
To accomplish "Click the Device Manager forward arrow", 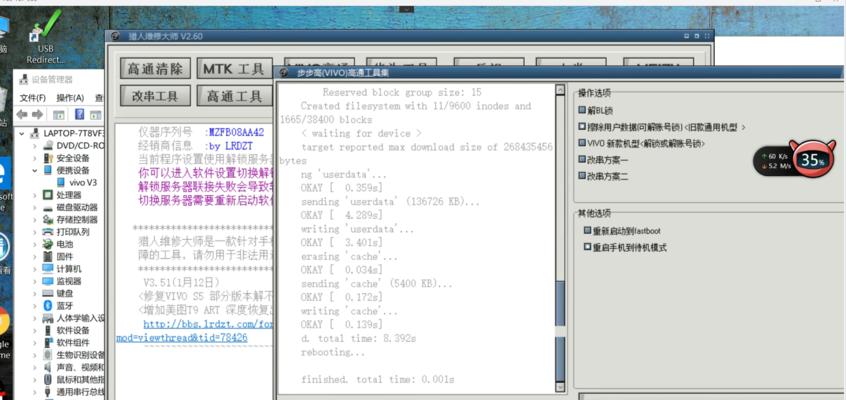I will [37, 114].
